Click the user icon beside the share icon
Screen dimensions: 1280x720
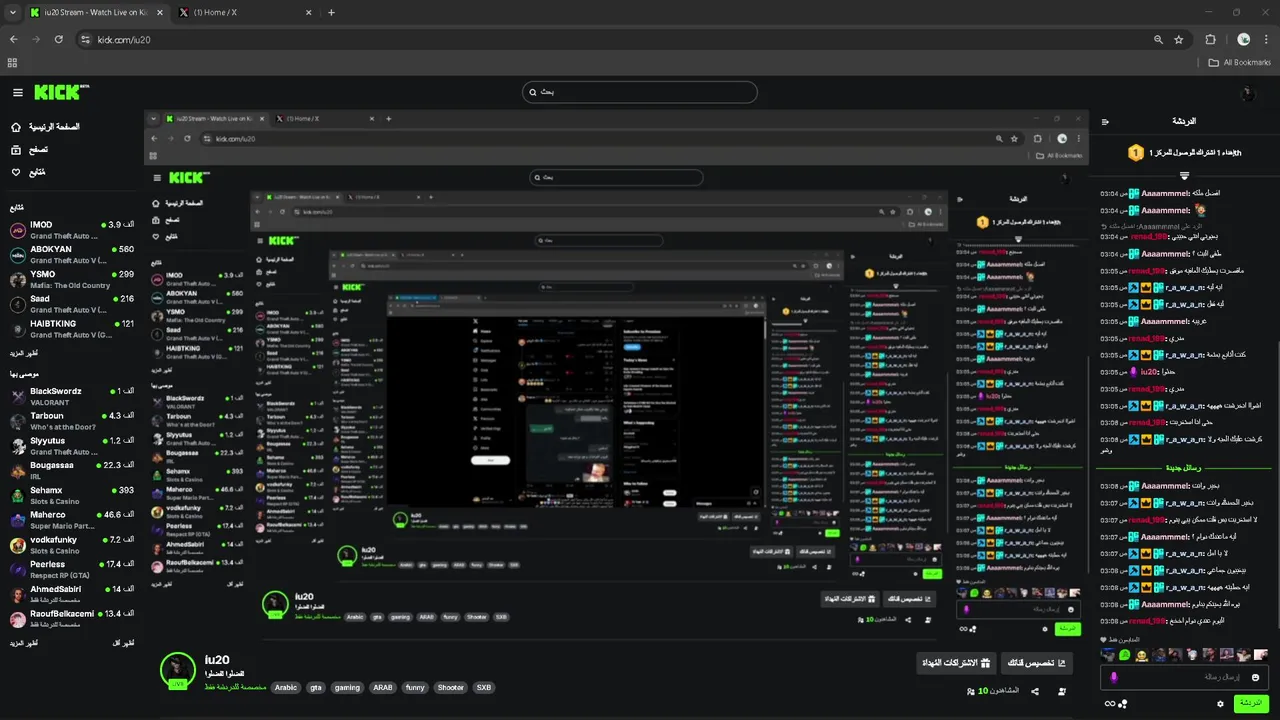[x=1061, y=691]
